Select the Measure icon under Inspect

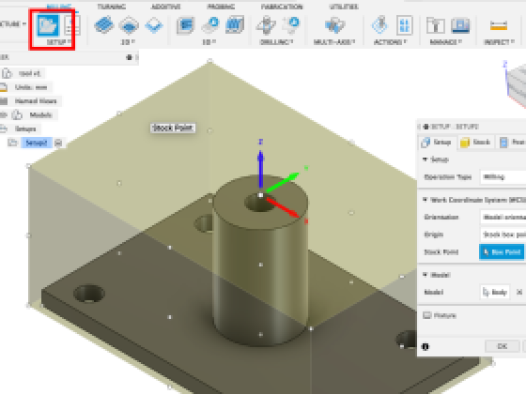tap(498, 25)
